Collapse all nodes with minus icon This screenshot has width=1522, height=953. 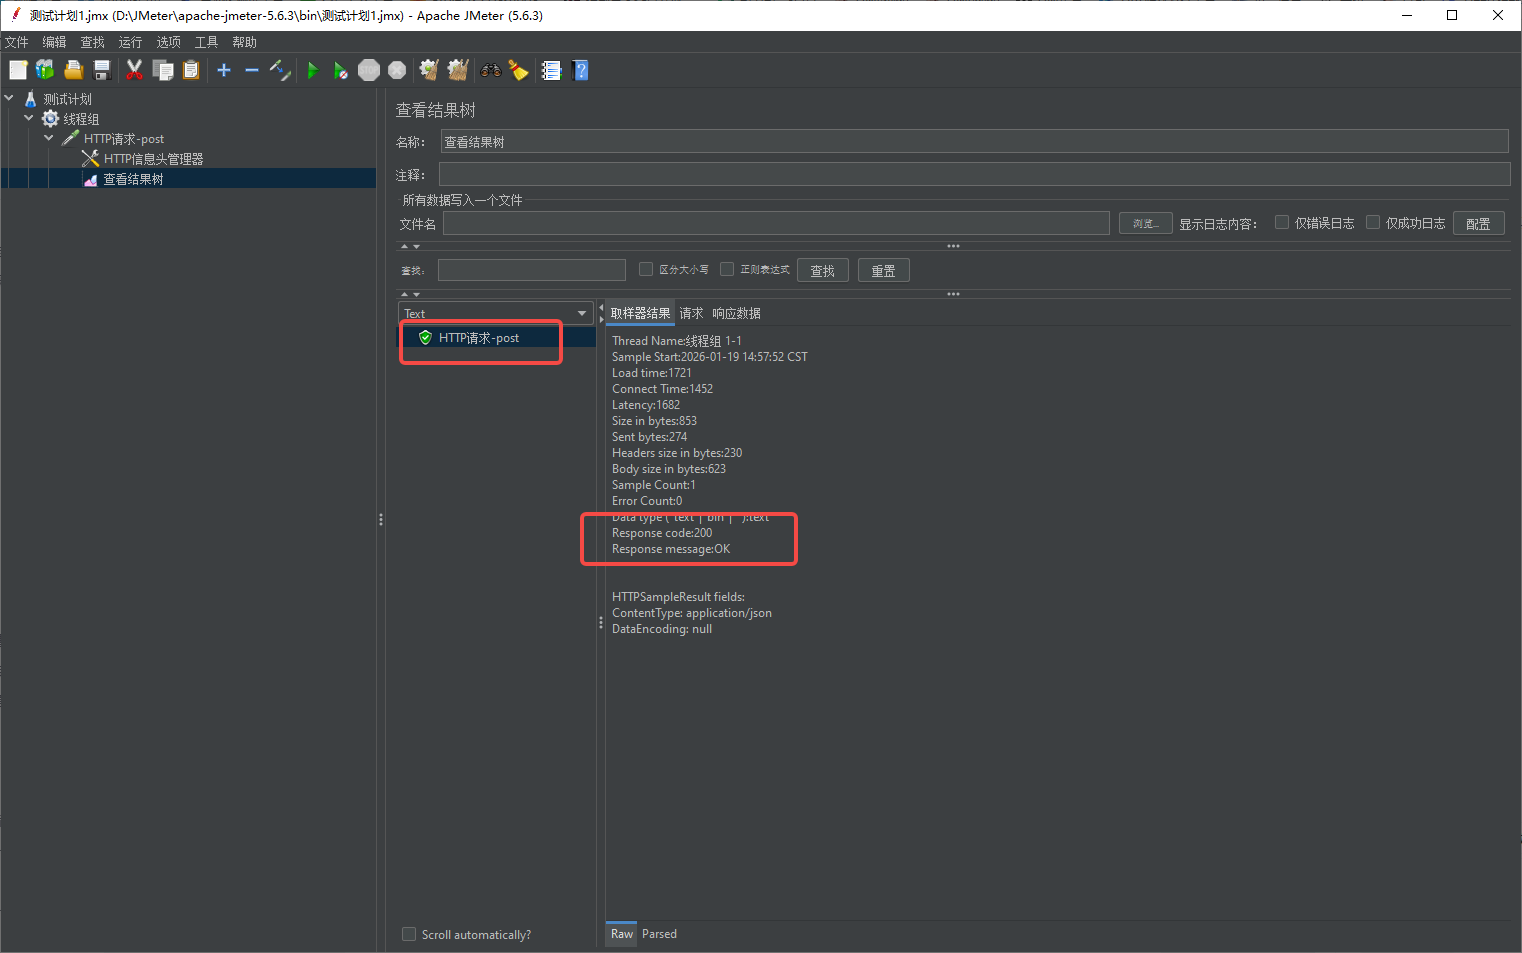click(252, 70)
